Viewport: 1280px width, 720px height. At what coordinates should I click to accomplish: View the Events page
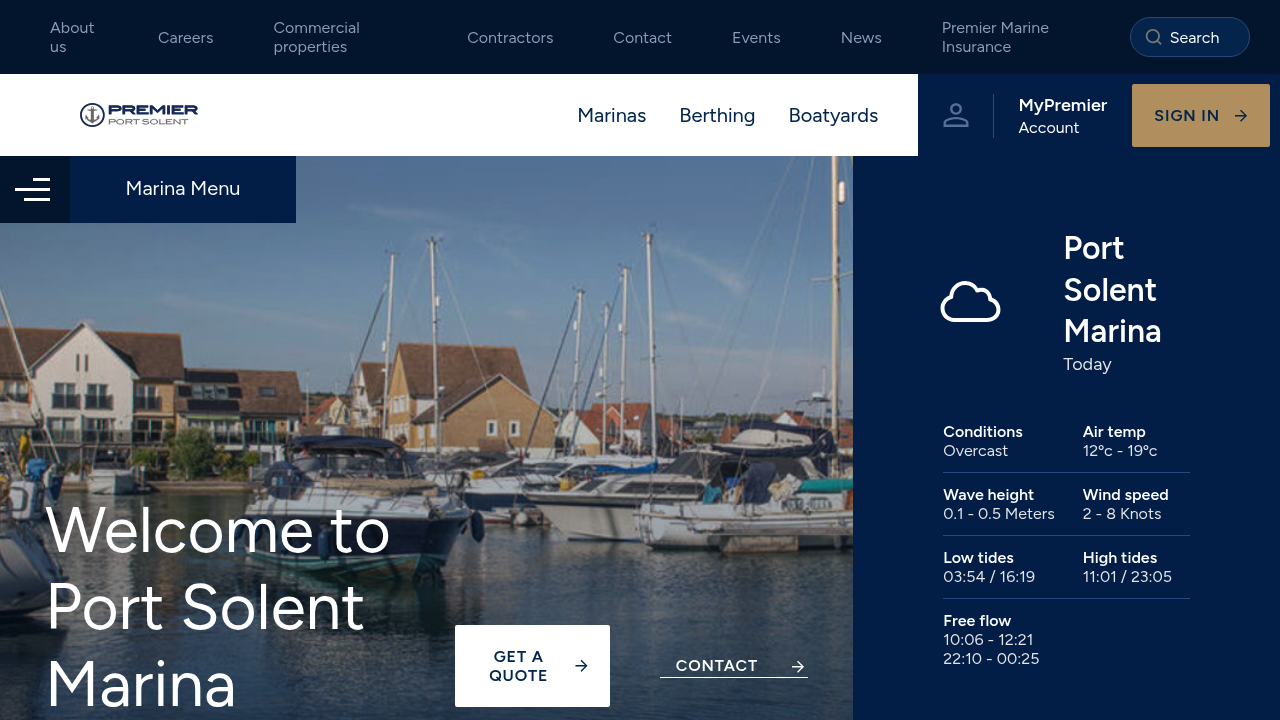(756, 37)
